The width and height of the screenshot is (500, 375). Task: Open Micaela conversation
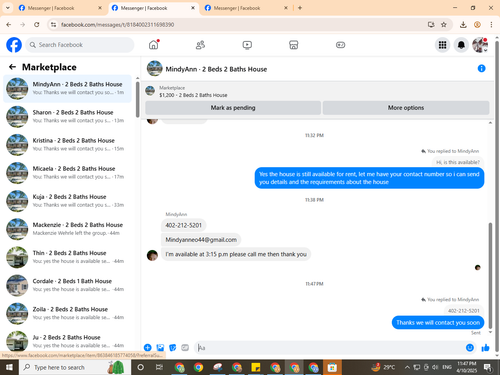coord(67,173)
